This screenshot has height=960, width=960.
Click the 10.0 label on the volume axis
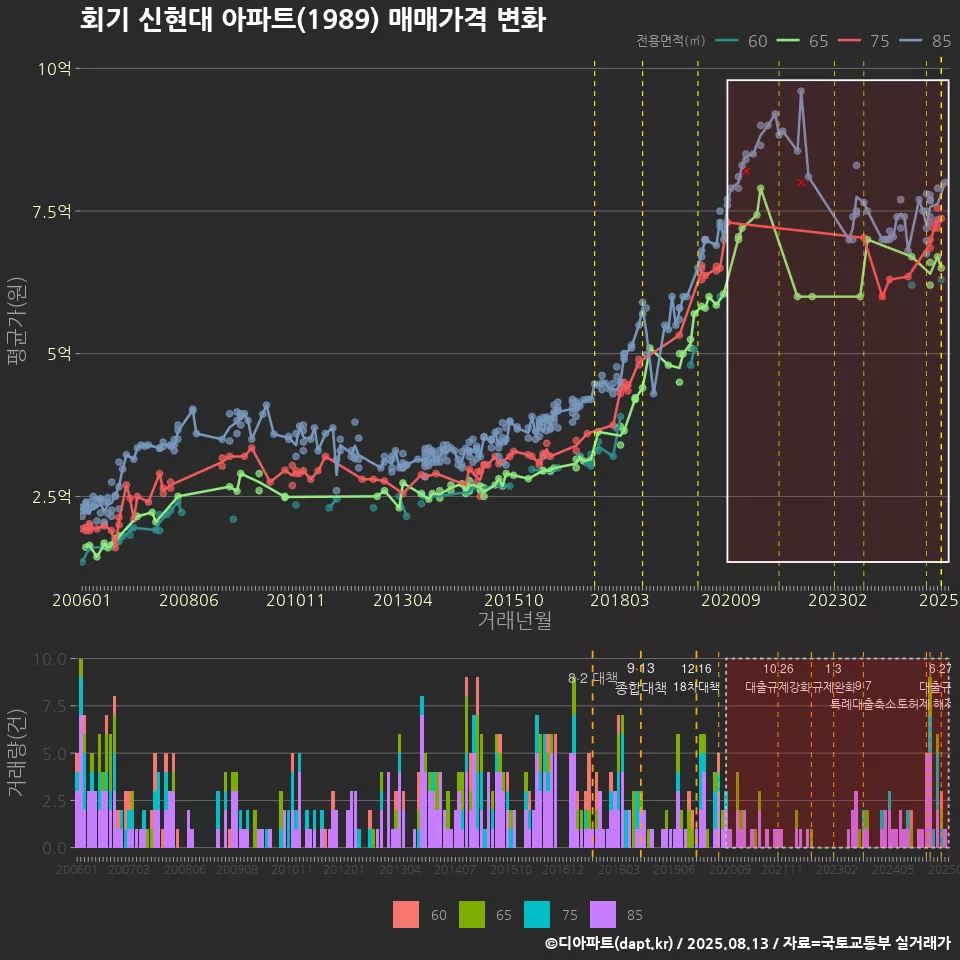point(50,659)
